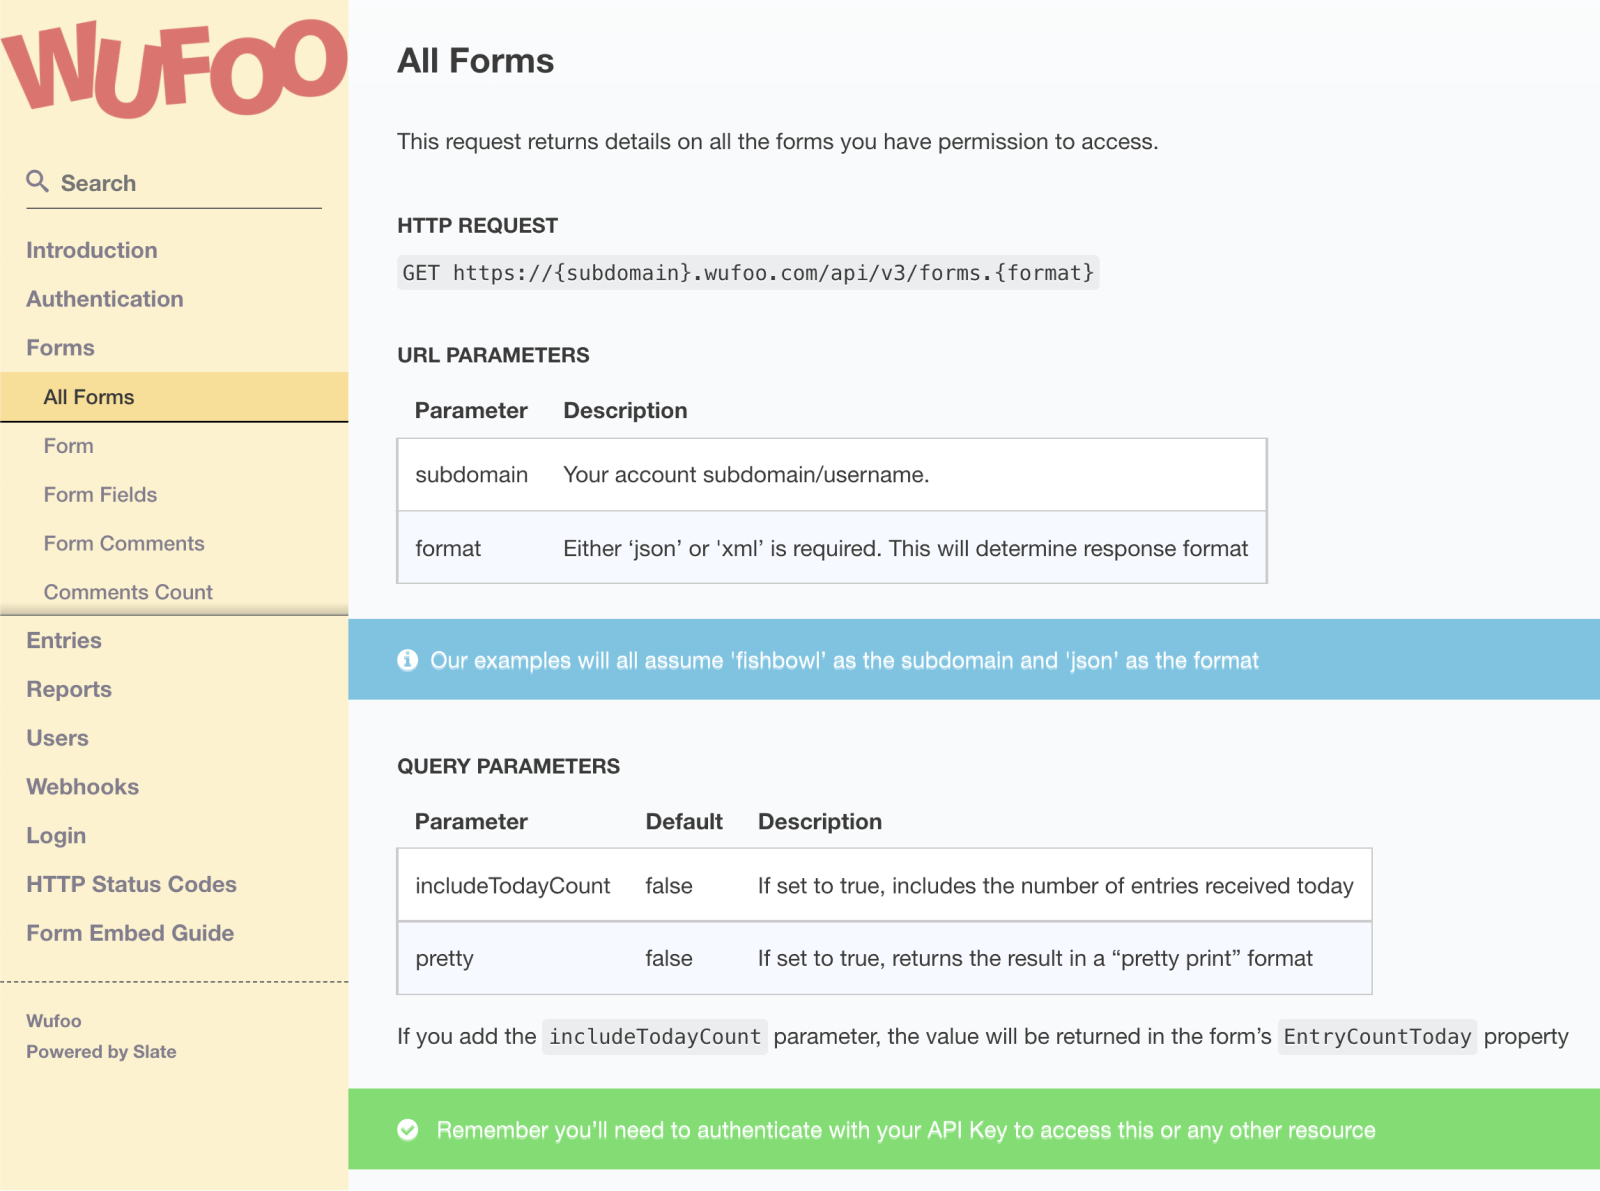Open the Form Fields page

(x=100, y=494)
